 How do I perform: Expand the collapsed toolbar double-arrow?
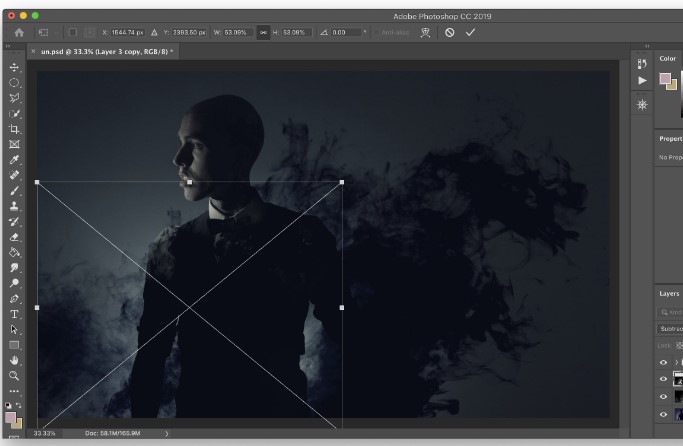pos(8,46)
